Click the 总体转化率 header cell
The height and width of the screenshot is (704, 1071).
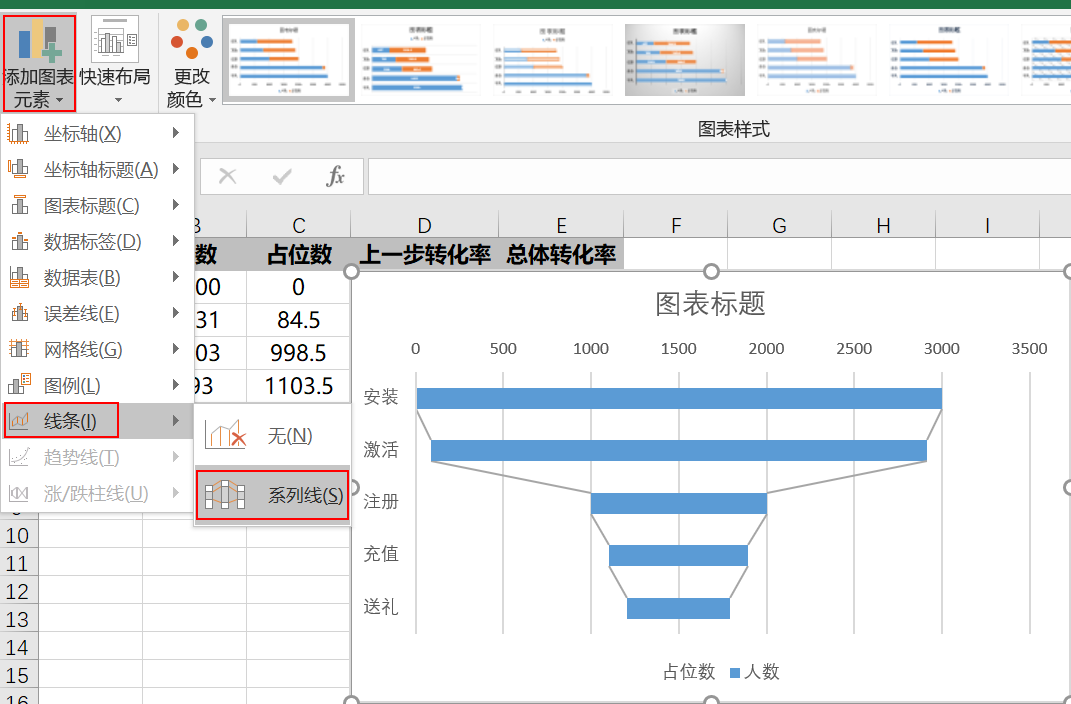click(x=561, y=254)
